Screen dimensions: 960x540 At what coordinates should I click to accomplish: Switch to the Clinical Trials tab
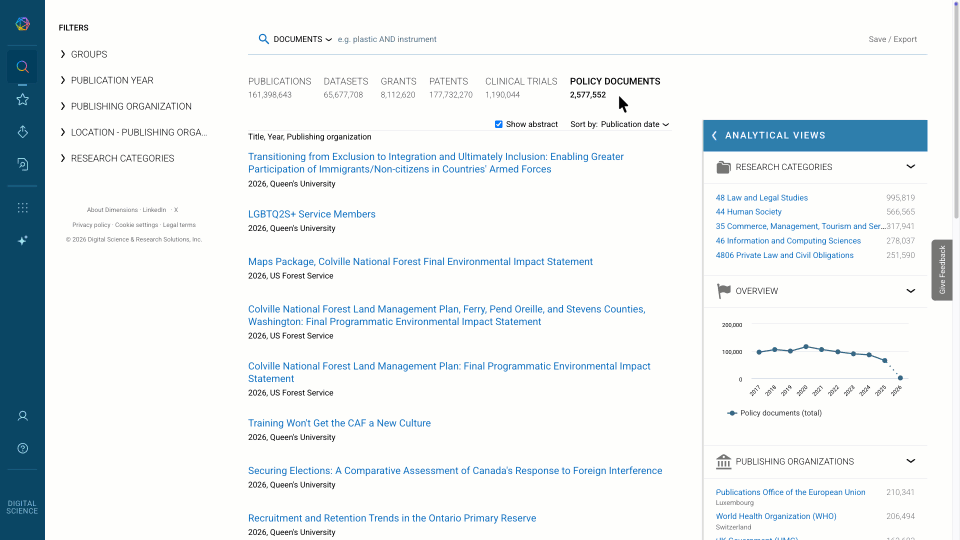point(520,82)
